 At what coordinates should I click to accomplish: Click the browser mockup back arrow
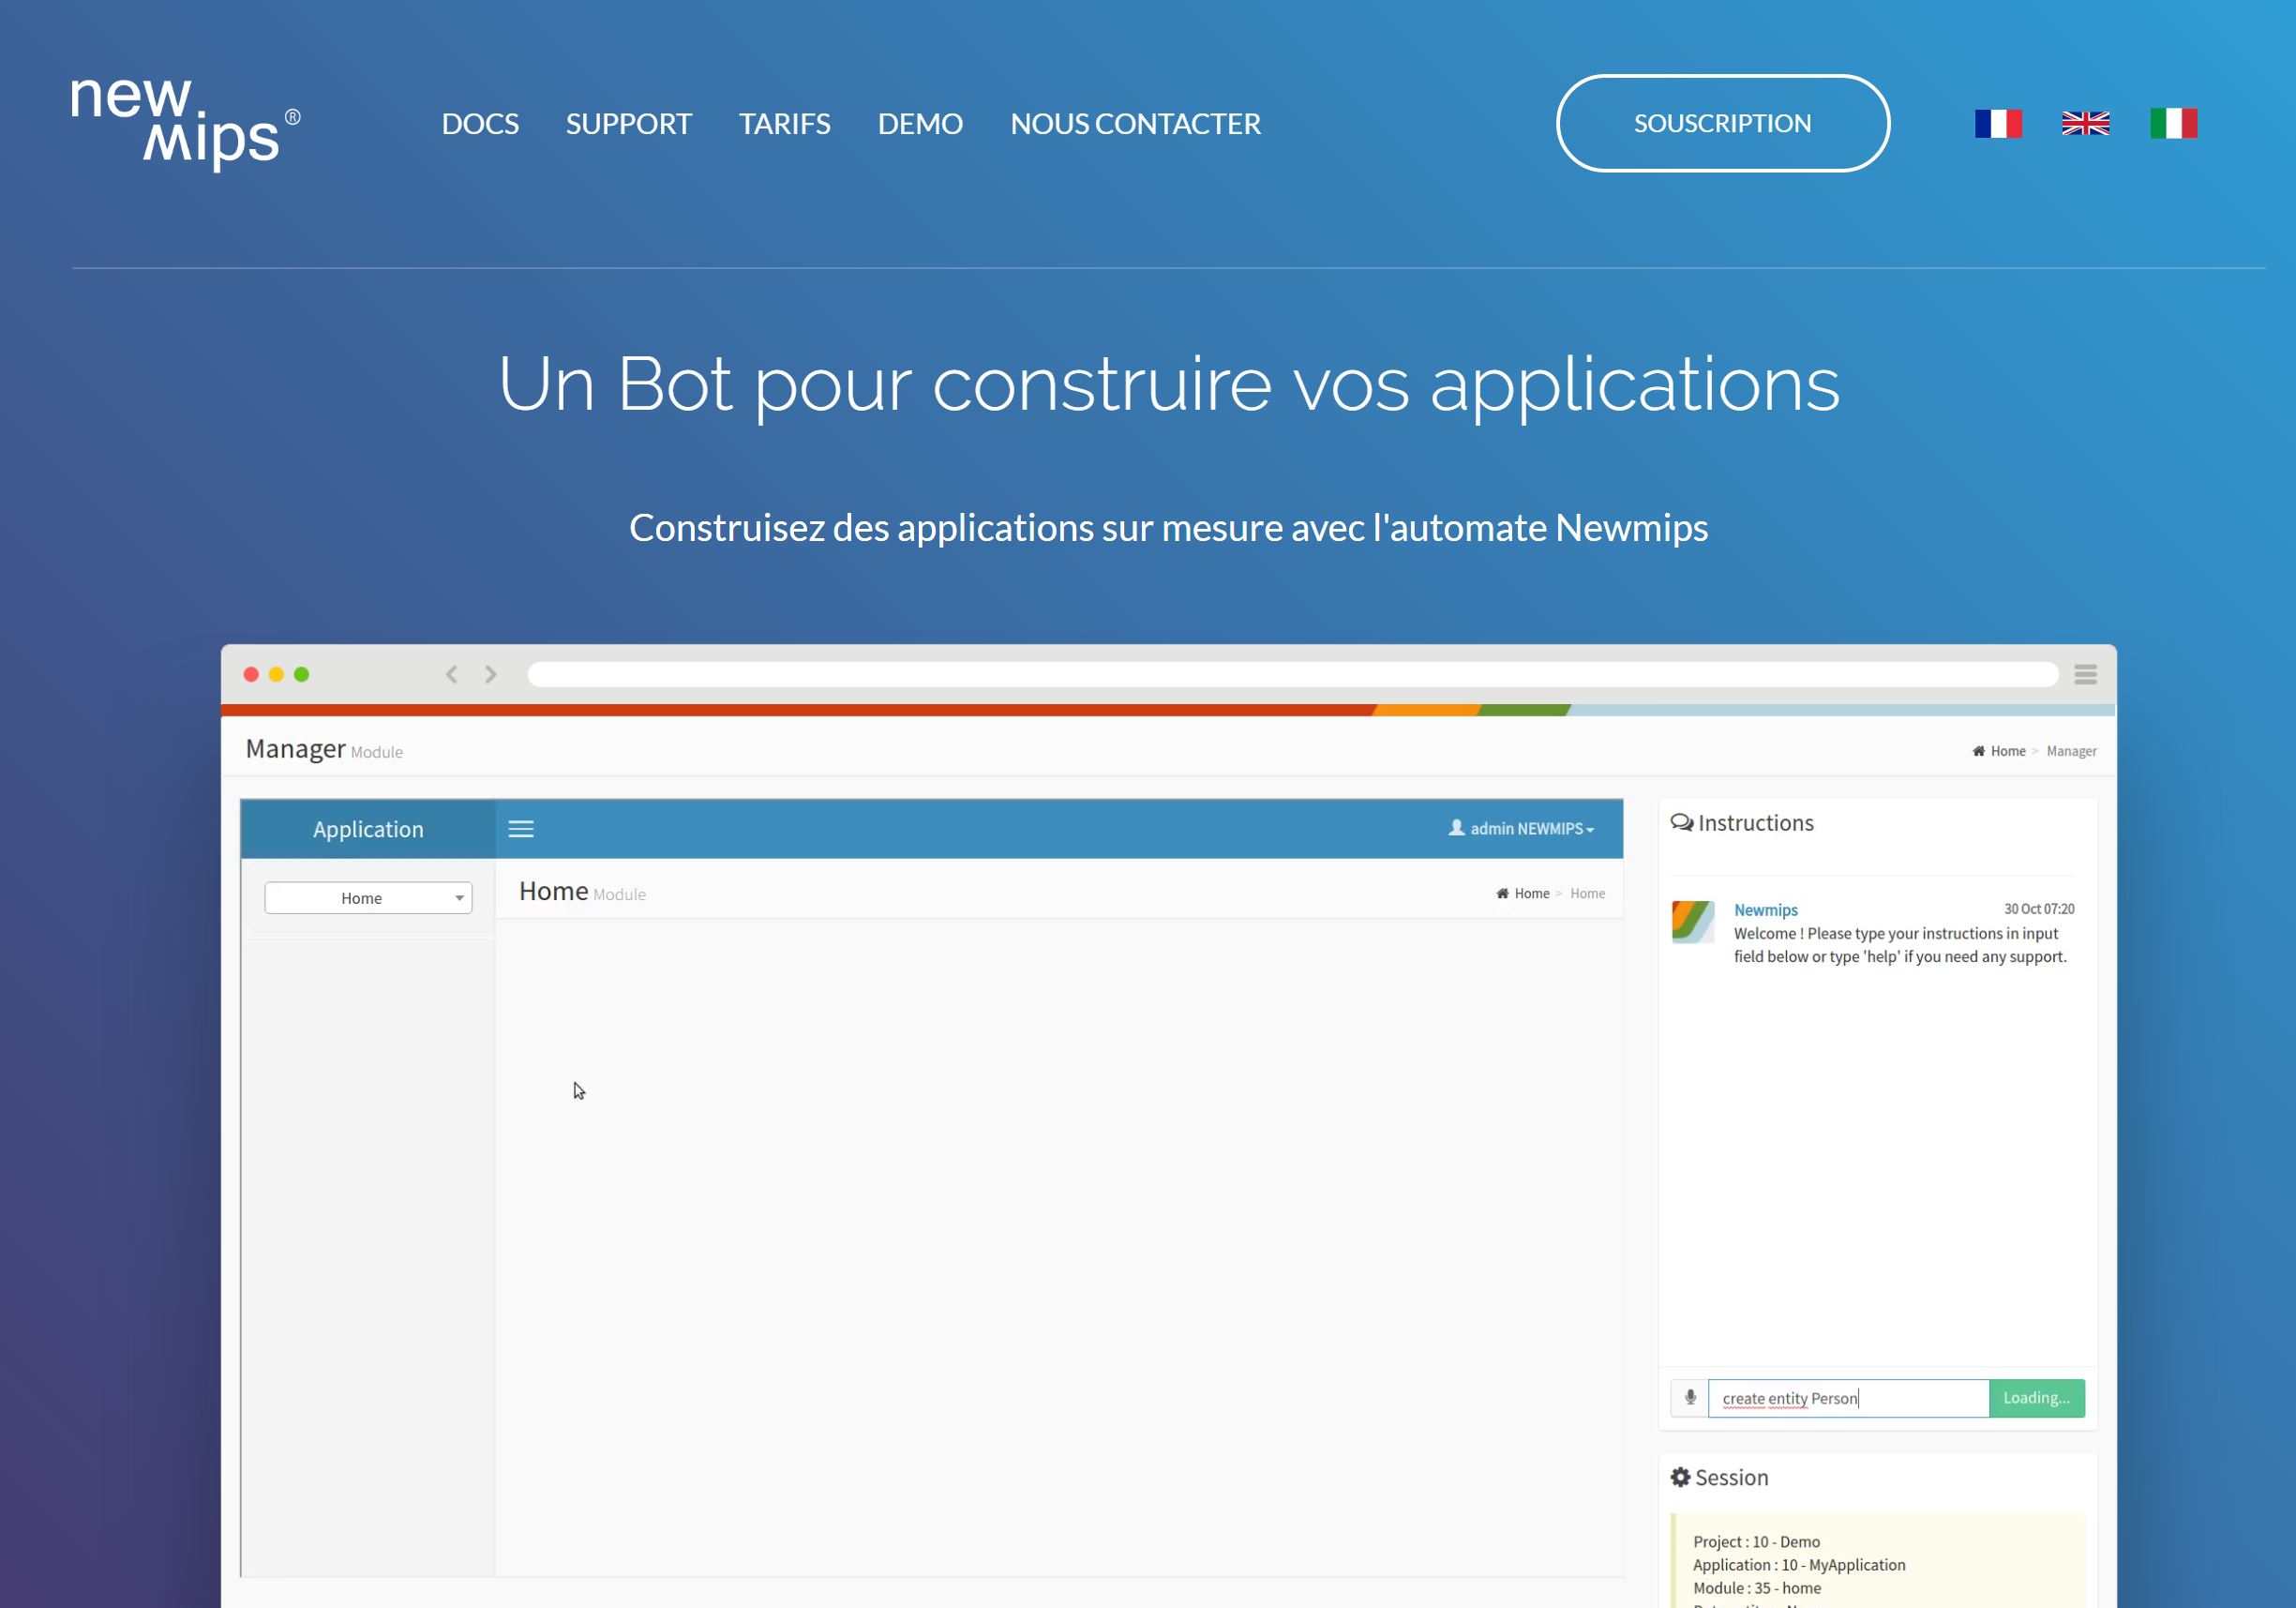coord(452,674)
